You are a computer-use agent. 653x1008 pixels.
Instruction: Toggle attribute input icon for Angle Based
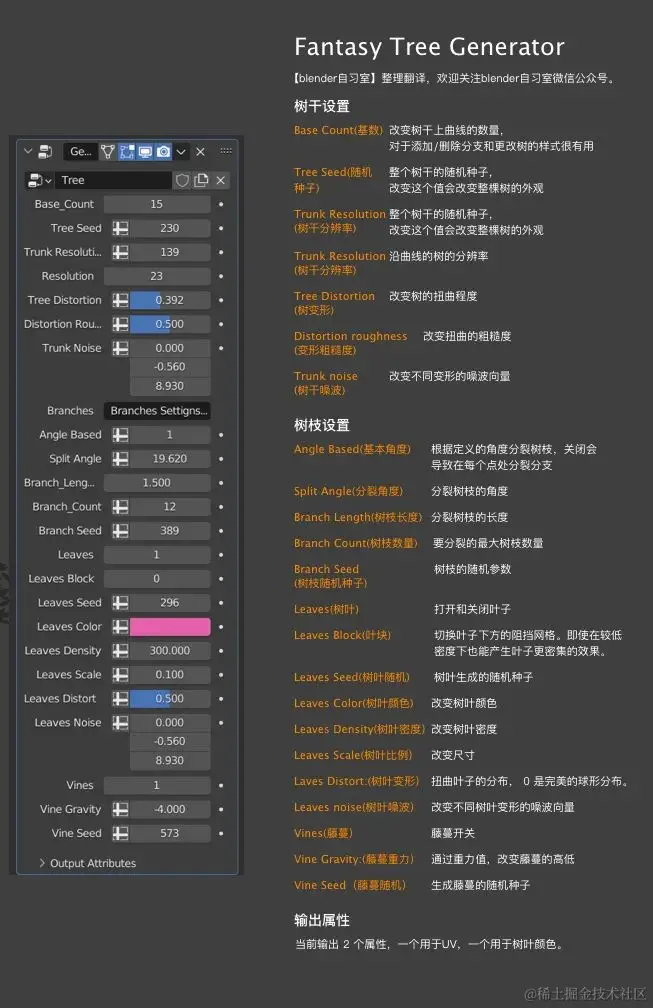(x=120, y=435)
